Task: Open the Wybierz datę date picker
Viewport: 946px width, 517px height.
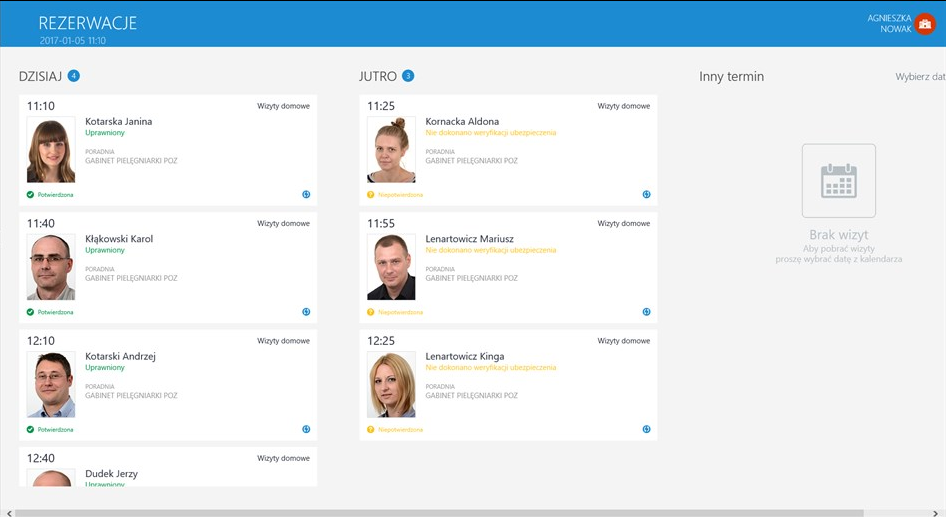Action: [x=920, y=77]
